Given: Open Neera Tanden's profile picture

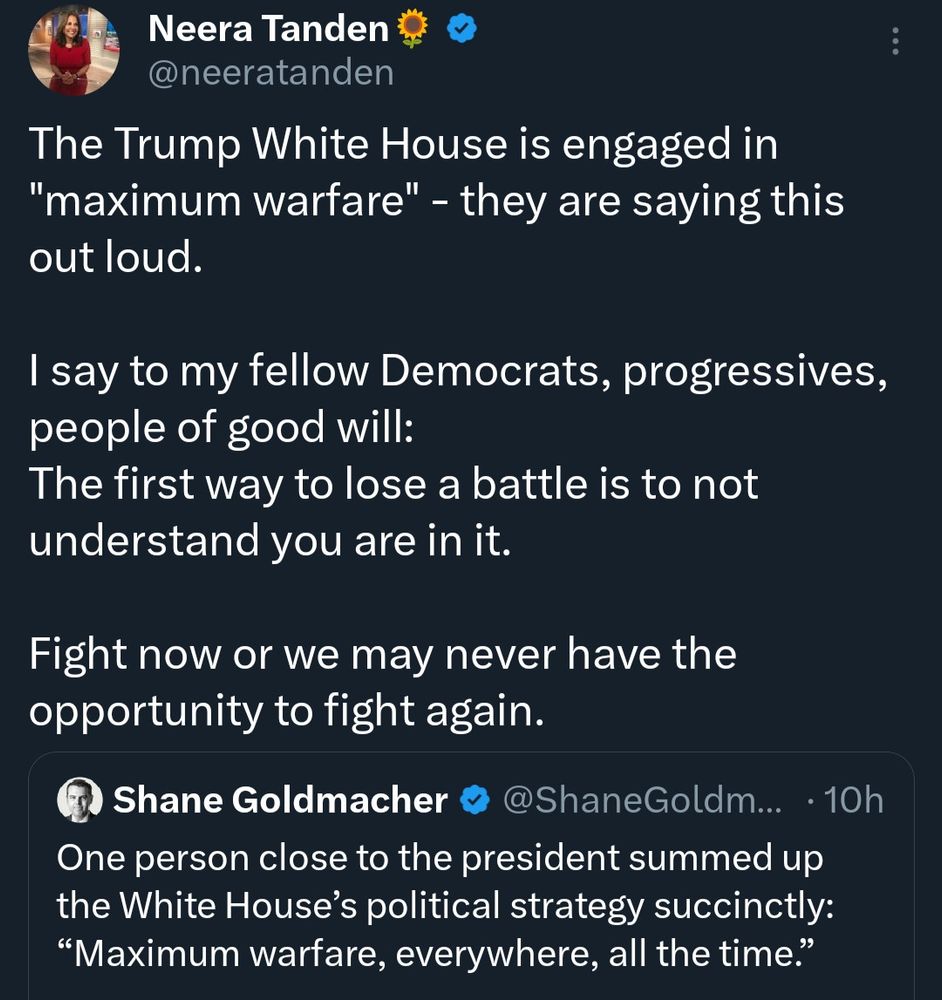Looking at the screenshot, I should (73, 50).
